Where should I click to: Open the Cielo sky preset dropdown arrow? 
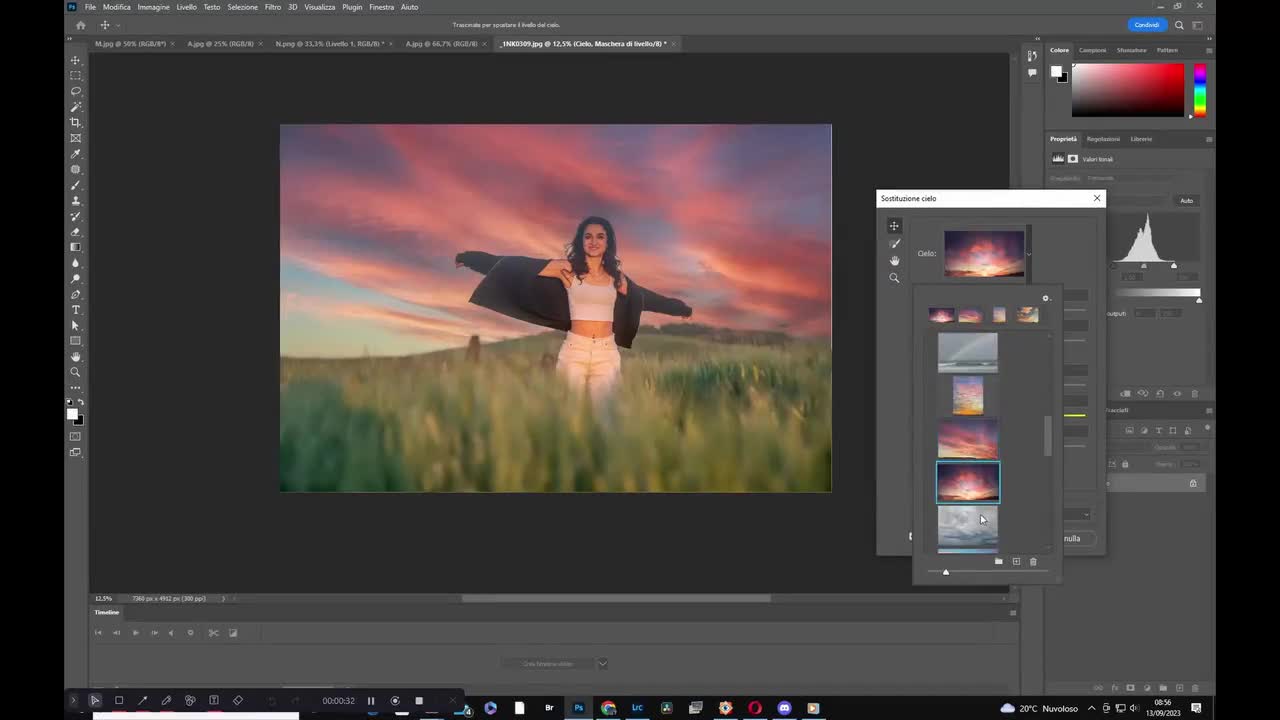pos(1028,254)
